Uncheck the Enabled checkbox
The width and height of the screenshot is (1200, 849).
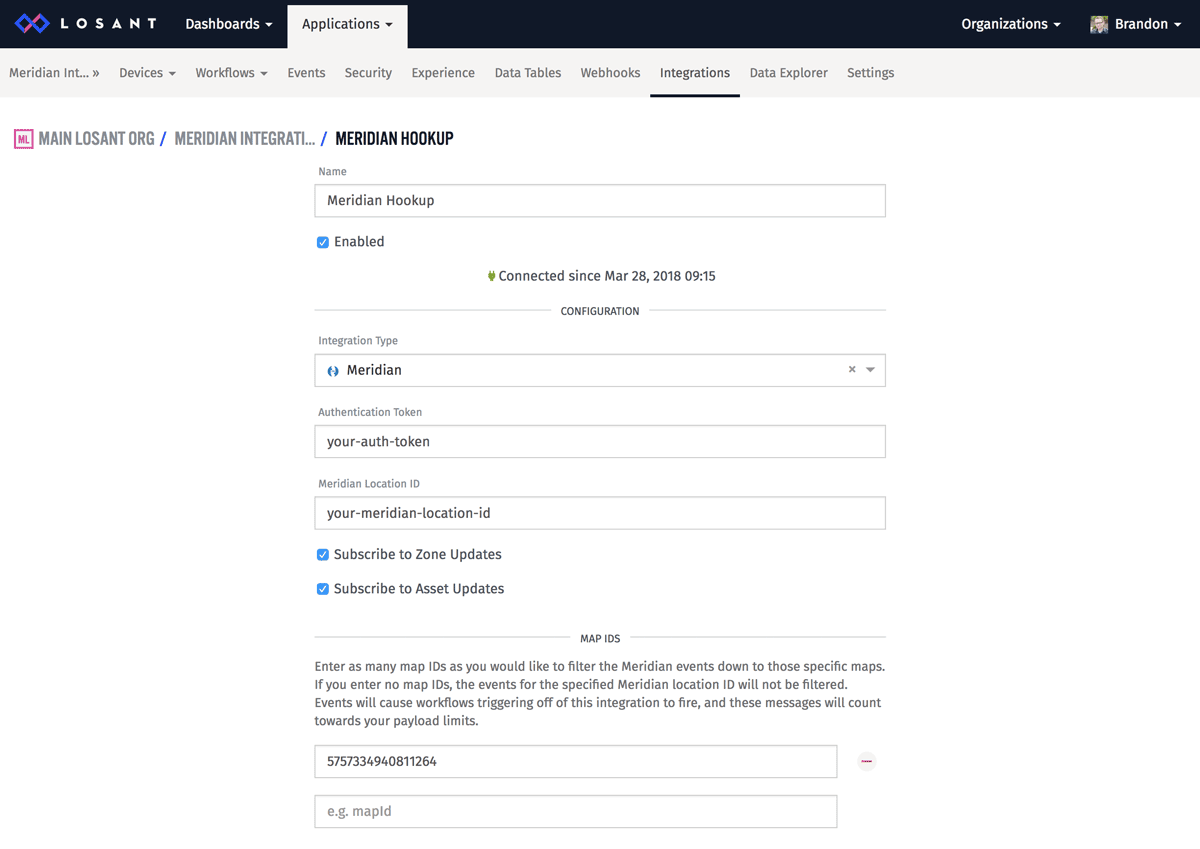323,242
